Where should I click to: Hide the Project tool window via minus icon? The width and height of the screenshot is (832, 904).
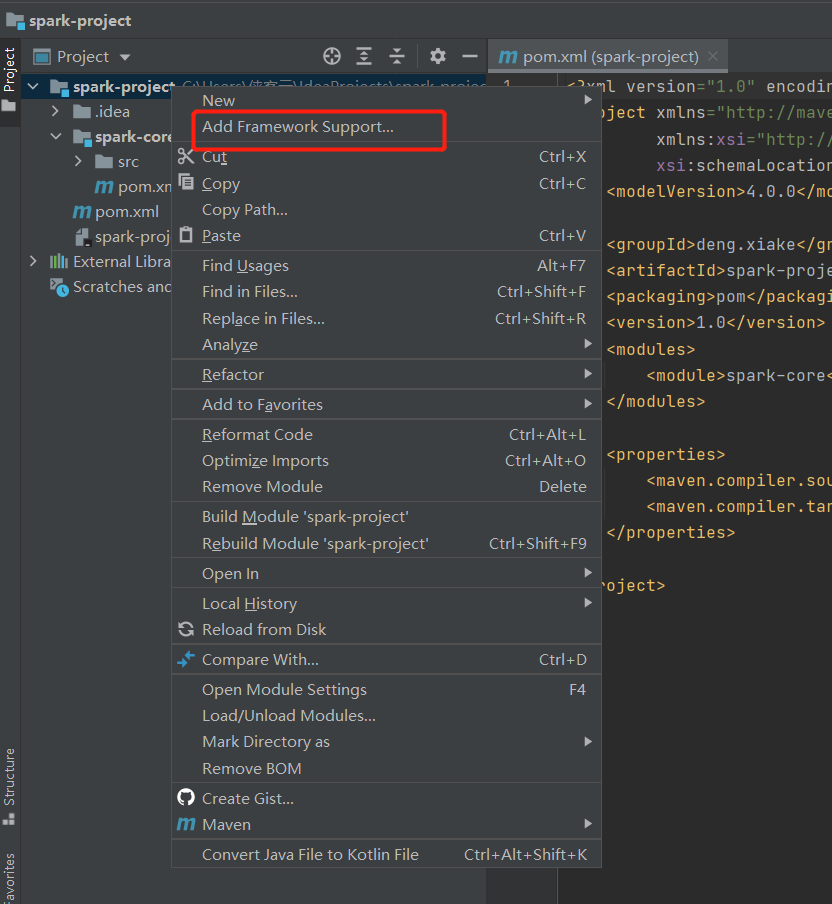pos(470,56)
